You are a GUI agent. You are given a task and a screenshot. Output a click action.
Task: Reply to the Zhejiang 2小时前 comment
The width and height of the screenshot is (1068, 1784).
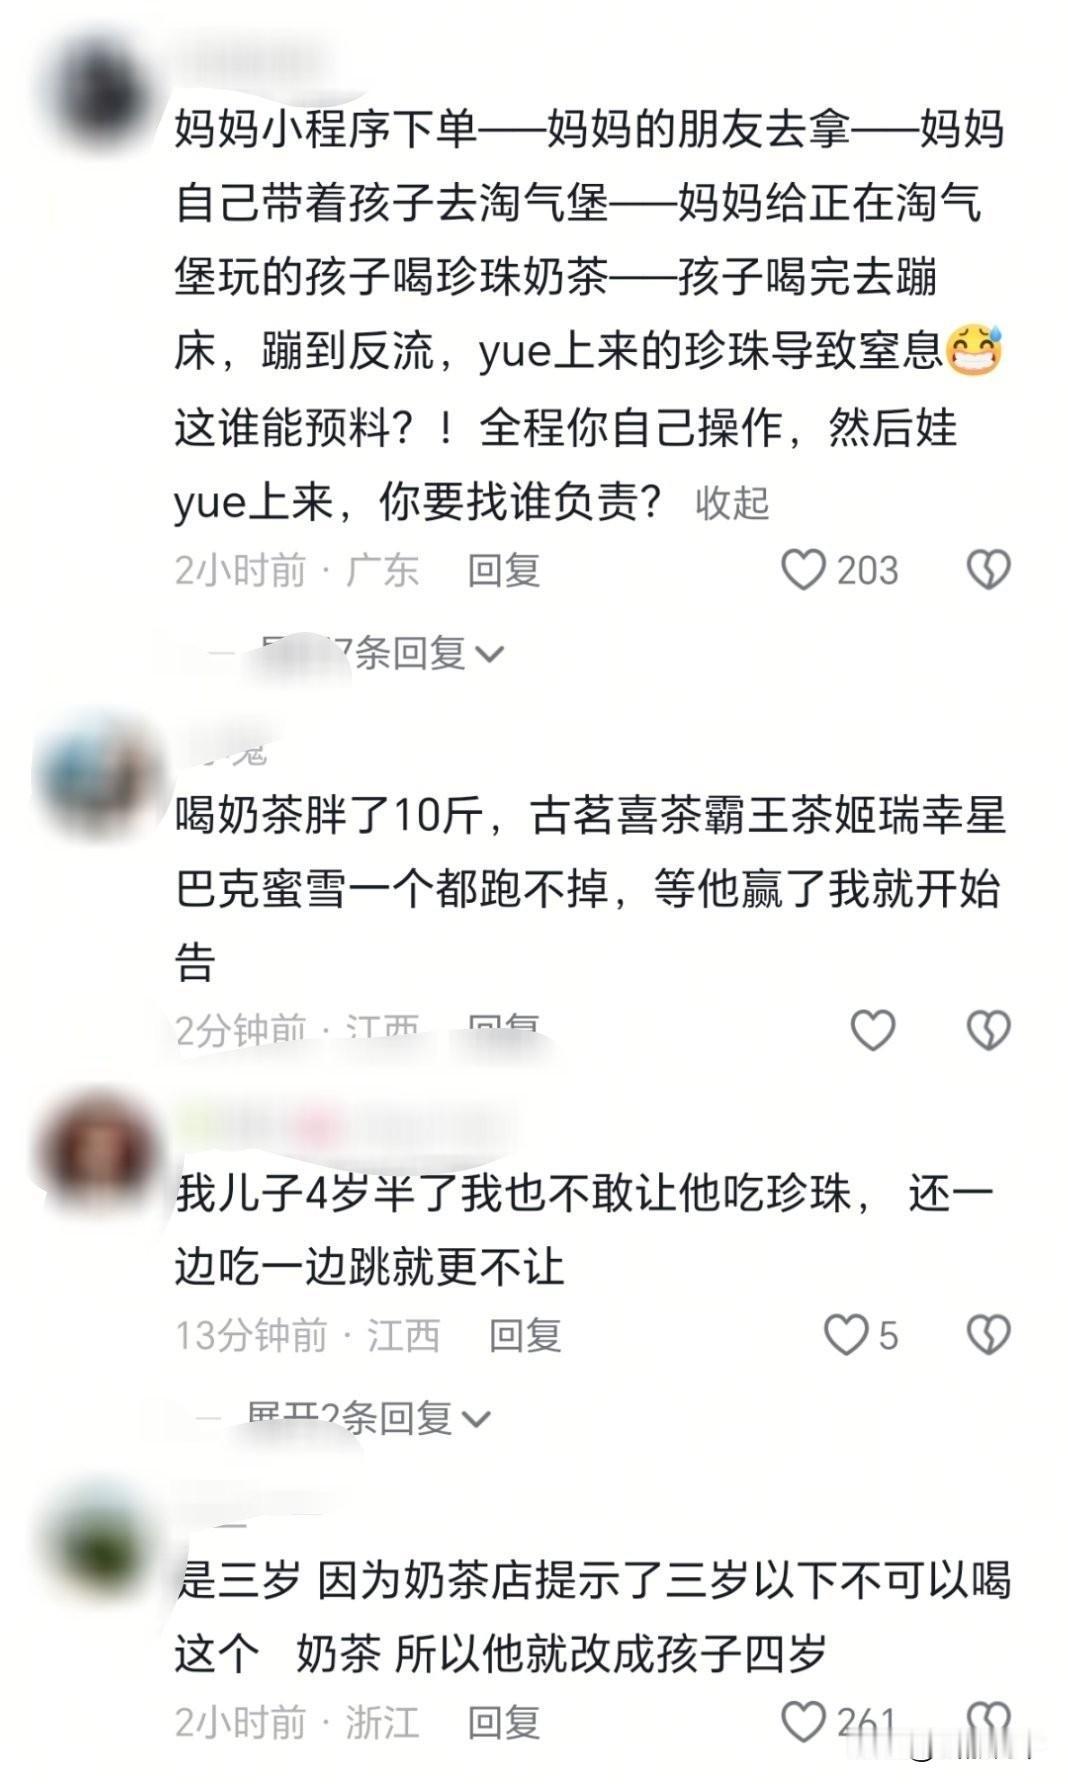pyautogui.click(x=504, y=1722)
